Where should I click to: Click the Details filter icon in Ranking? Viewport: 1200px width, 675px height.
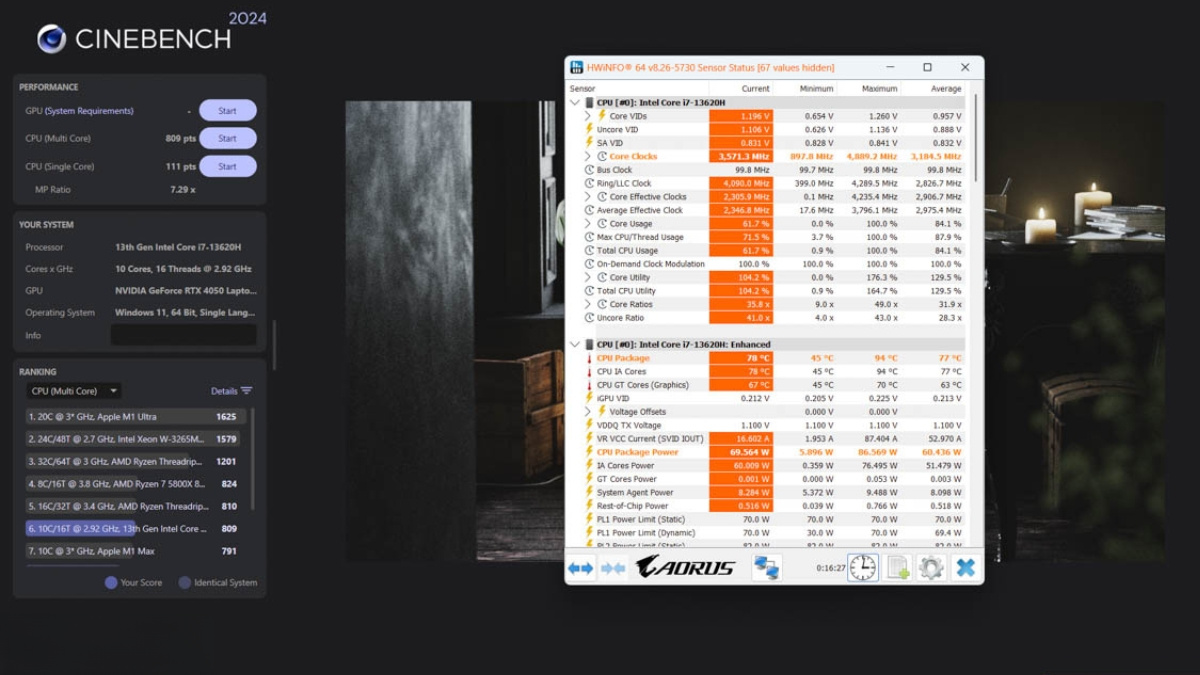246,391
